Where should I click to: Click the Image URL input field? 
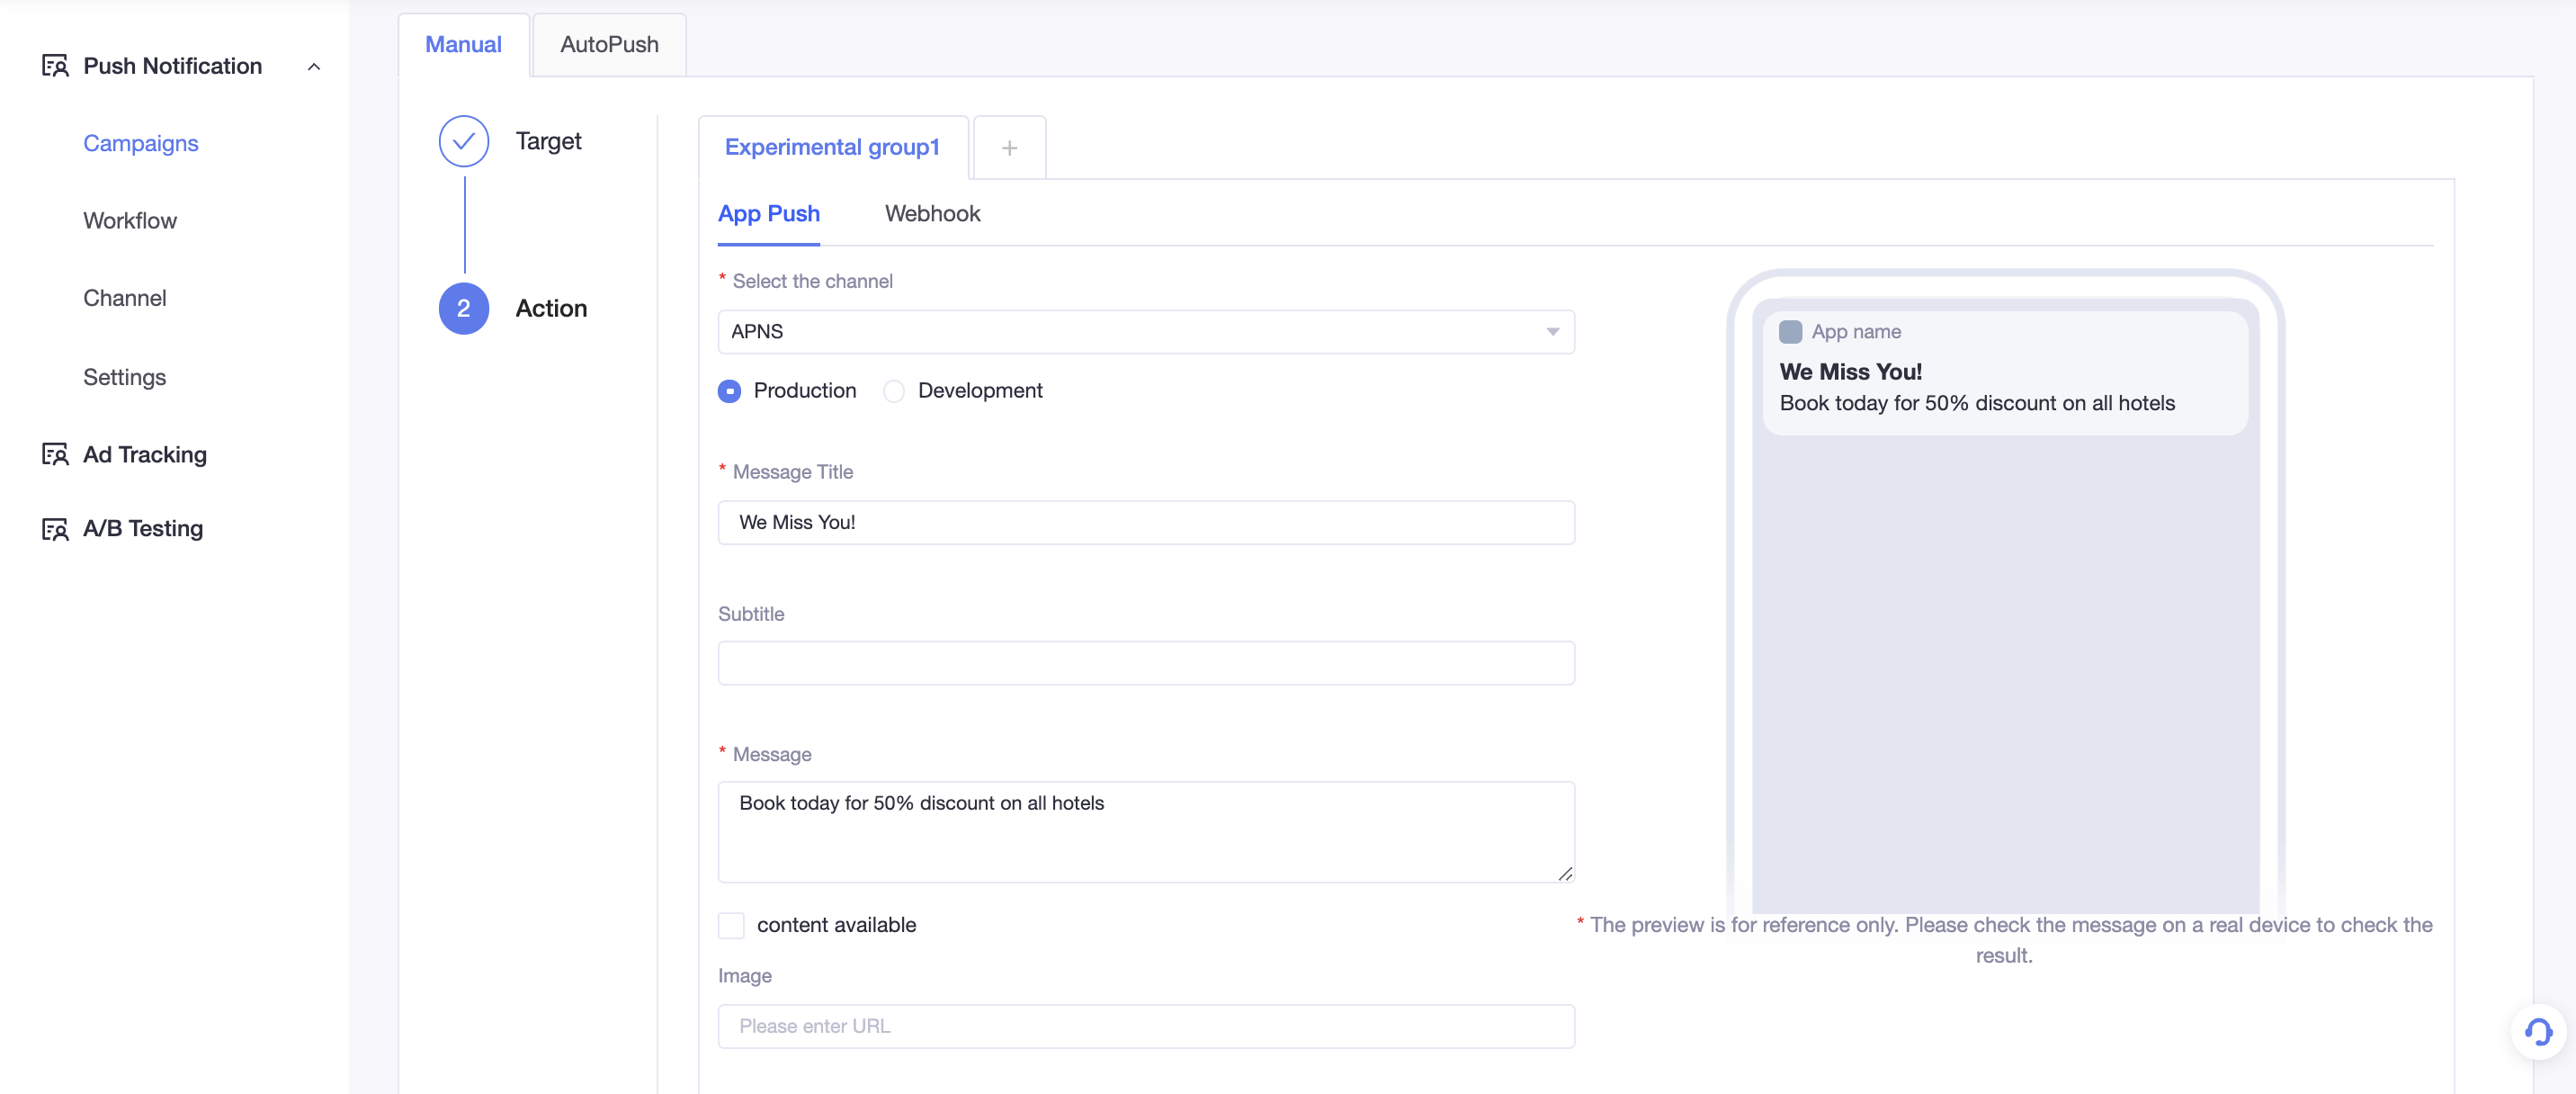pos(1146,1027)
